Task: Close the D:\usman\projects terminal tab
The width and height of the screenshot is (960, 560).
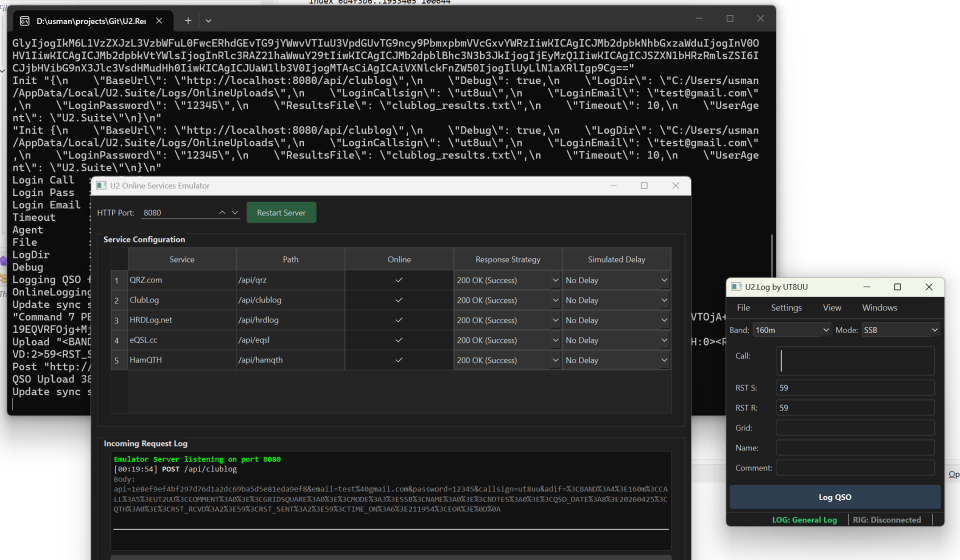Action: (159, 21)
